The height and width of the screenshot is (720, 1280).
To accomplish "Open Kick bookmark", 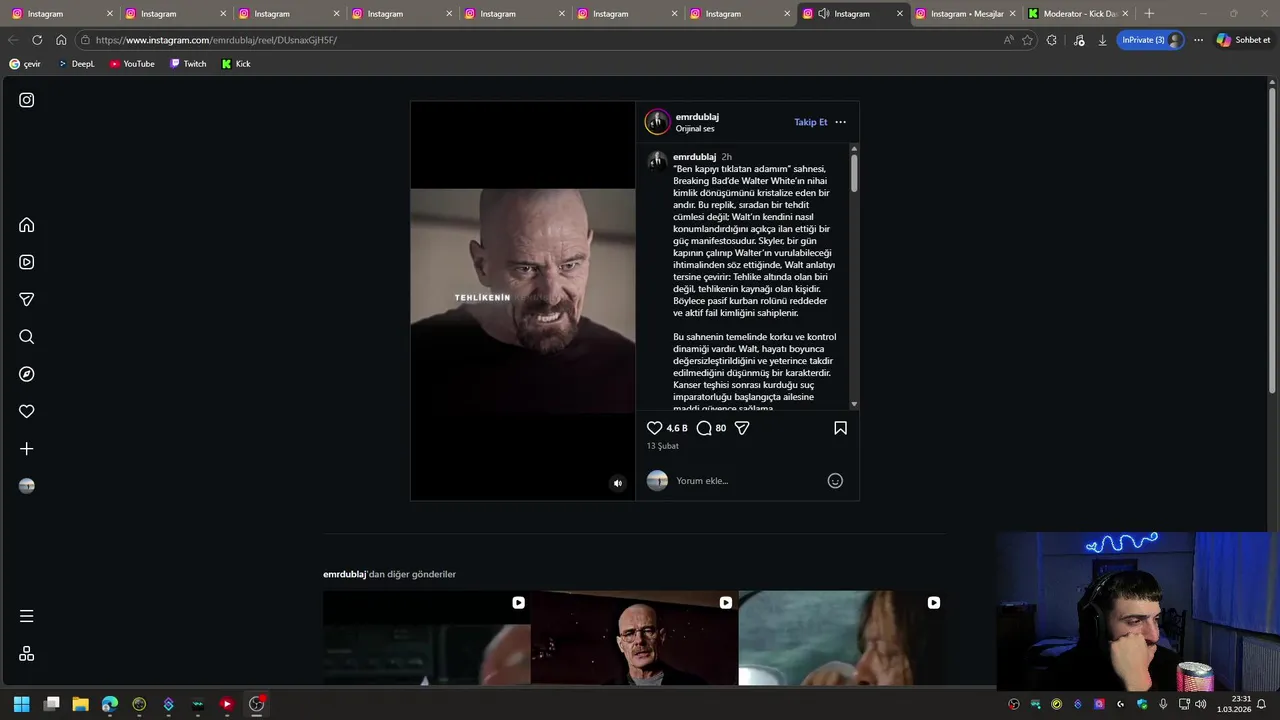I will 236,64.
